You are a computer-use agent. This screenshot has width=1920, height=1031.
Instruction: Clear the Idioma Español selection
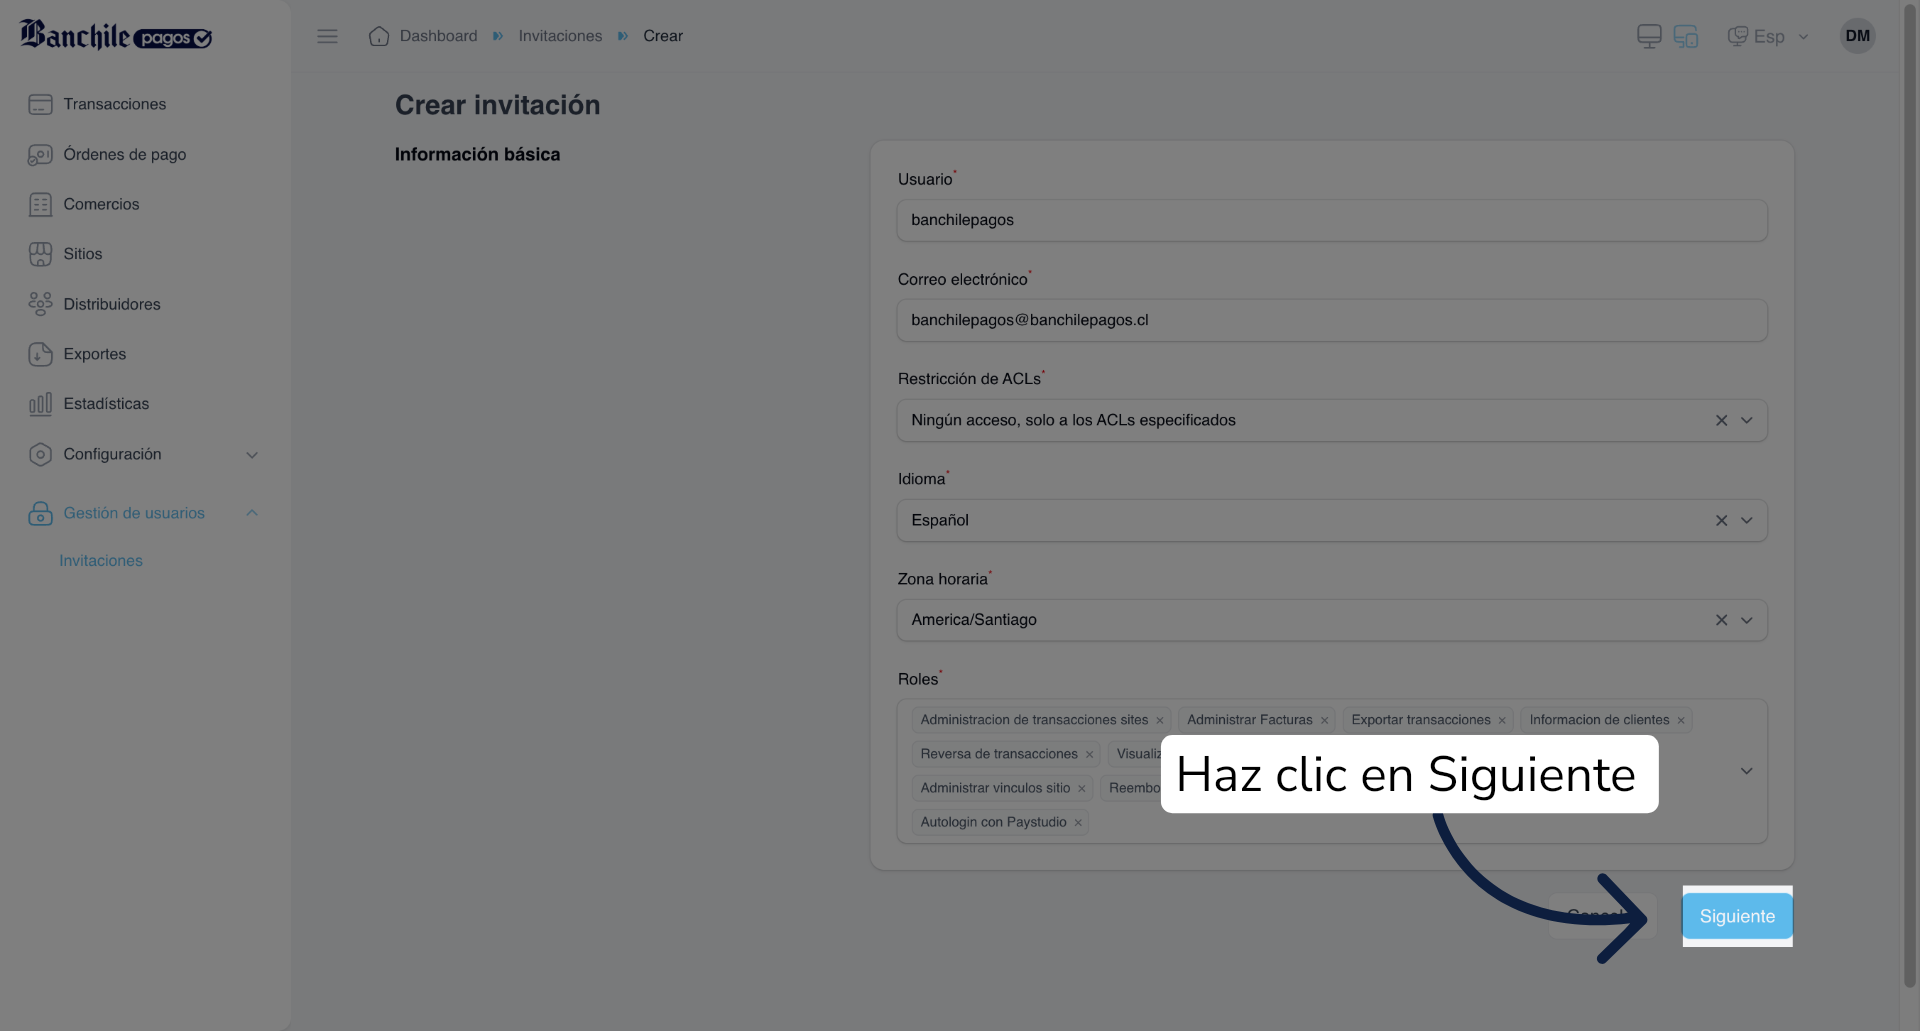(x=1721, y=520)
